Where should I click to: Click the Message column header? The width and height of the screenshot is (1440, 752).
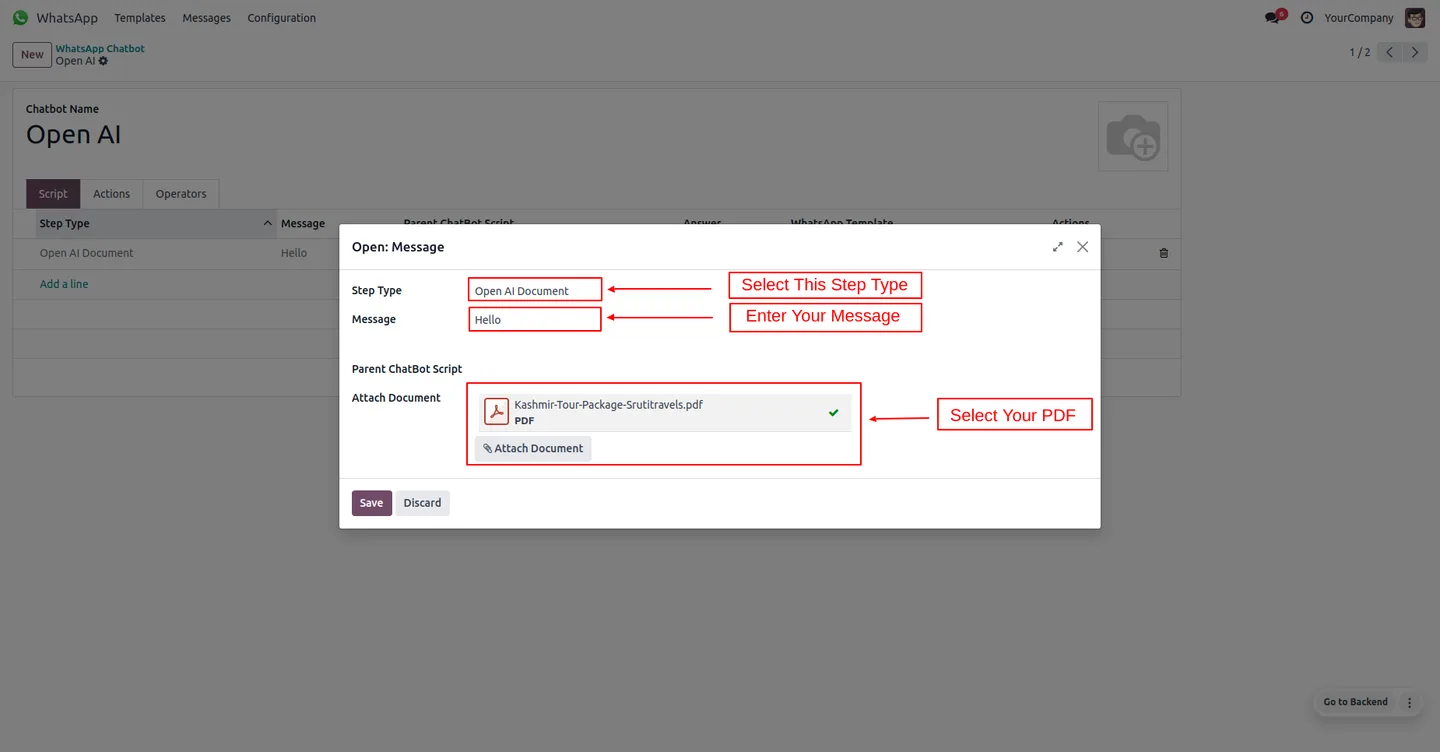303,224
